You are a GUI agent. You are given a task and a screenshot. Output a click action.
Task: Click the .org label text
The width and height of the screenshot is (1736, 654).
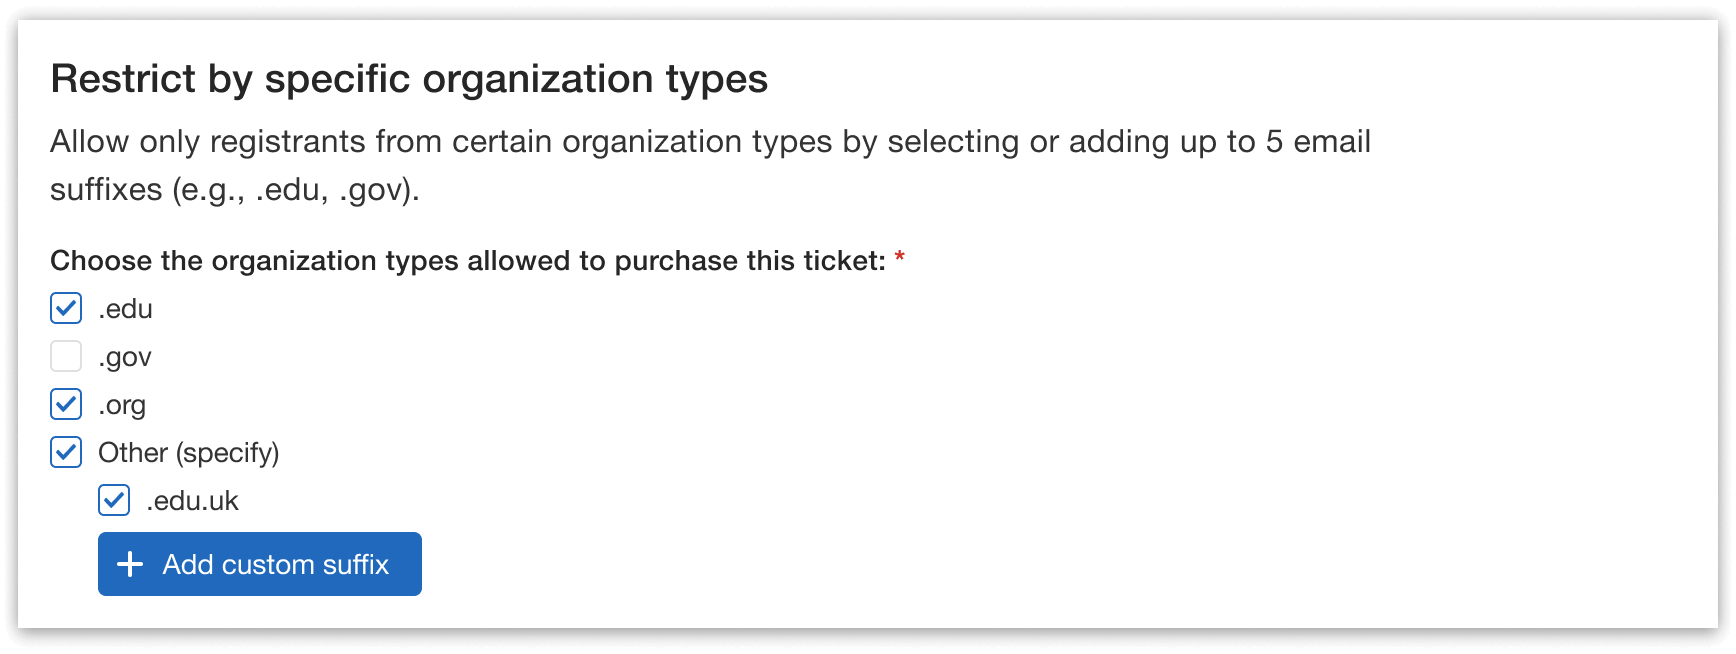(122, 404)
